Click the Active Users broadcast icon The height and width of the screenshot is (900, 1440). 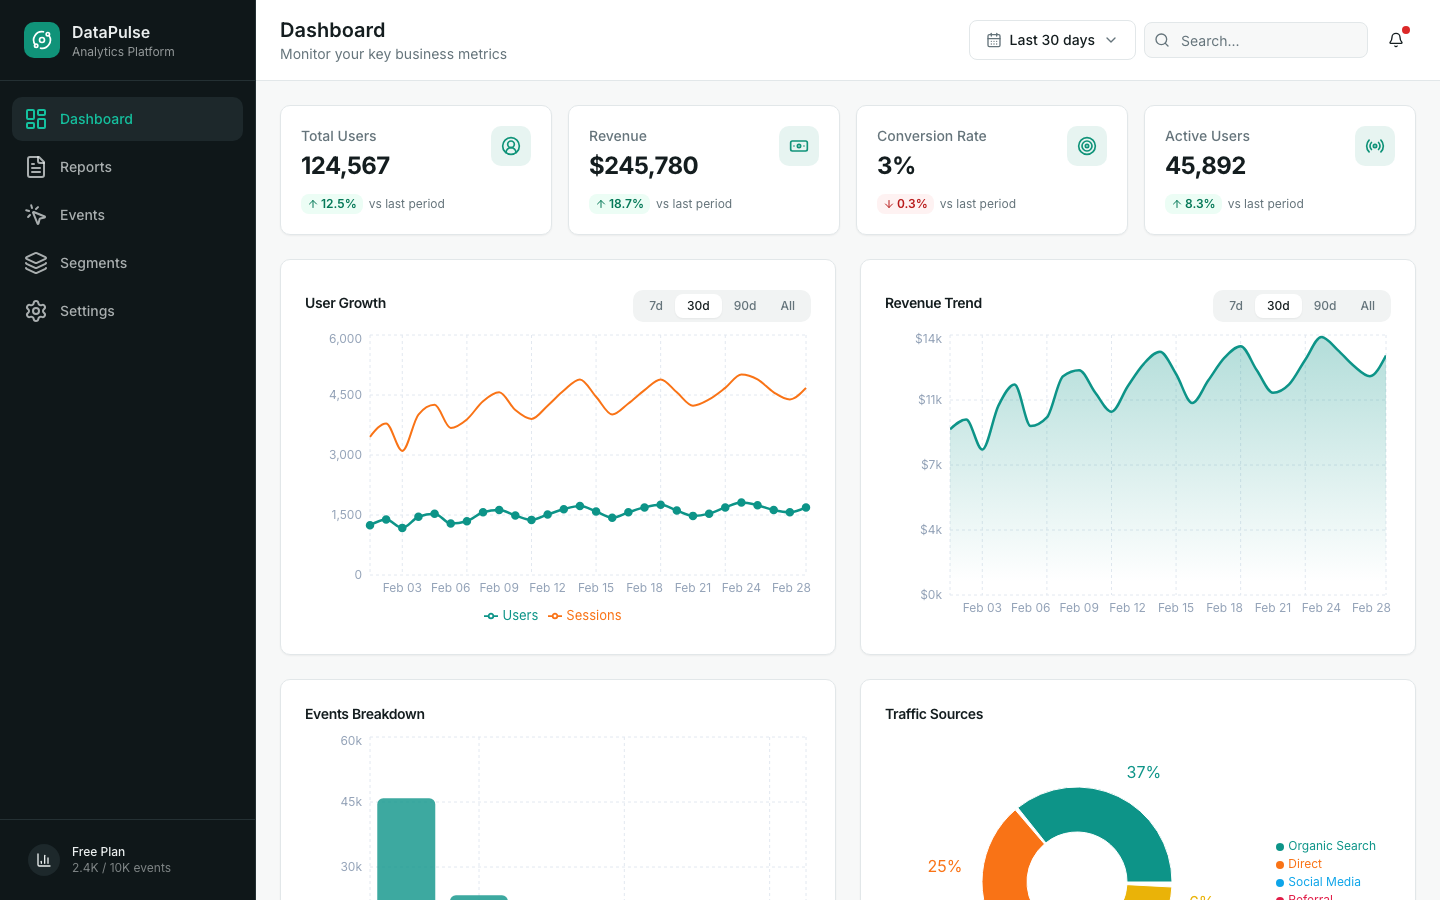coord(1375,146)
